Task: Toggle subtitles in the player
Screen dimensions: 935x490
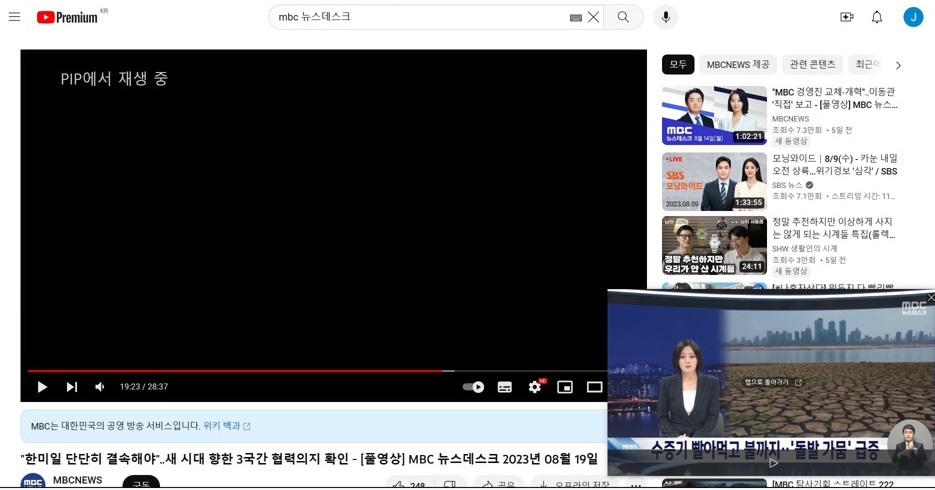Action: coord(504,387)
